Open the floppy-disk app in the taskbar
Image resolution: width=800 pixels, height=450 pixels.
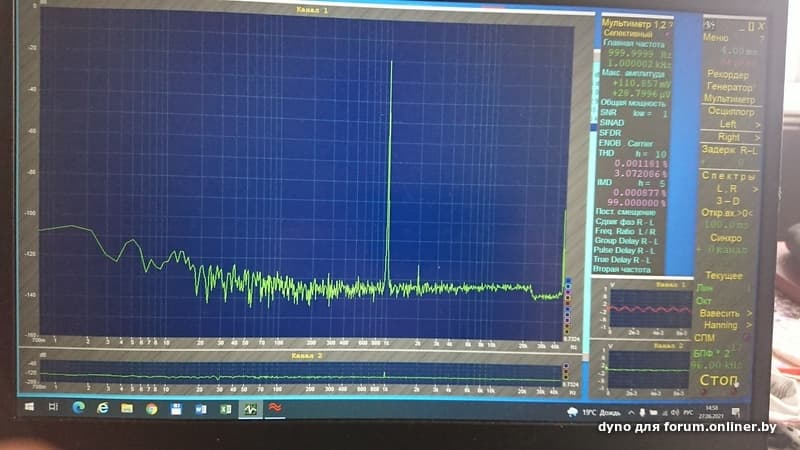click(176, 409)
